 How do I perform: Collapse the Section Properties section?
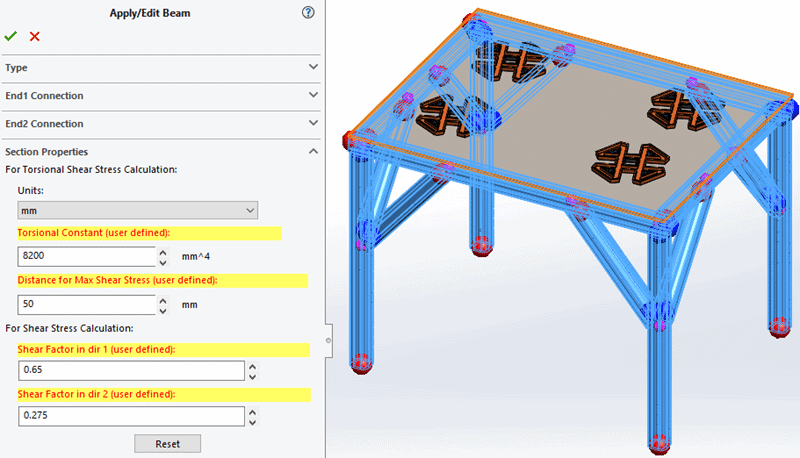click(x=313, y=151)
